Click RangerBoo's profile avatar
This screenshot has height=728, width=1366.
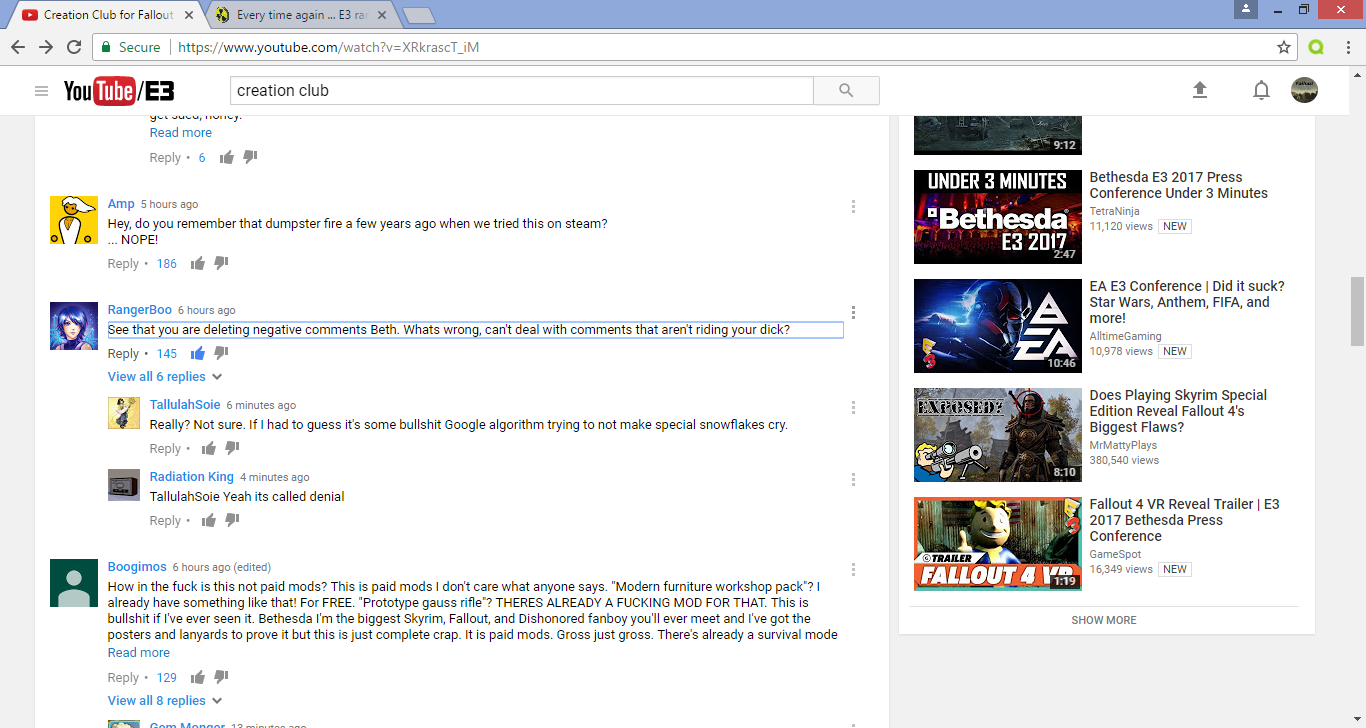click(x=74, y=326)
